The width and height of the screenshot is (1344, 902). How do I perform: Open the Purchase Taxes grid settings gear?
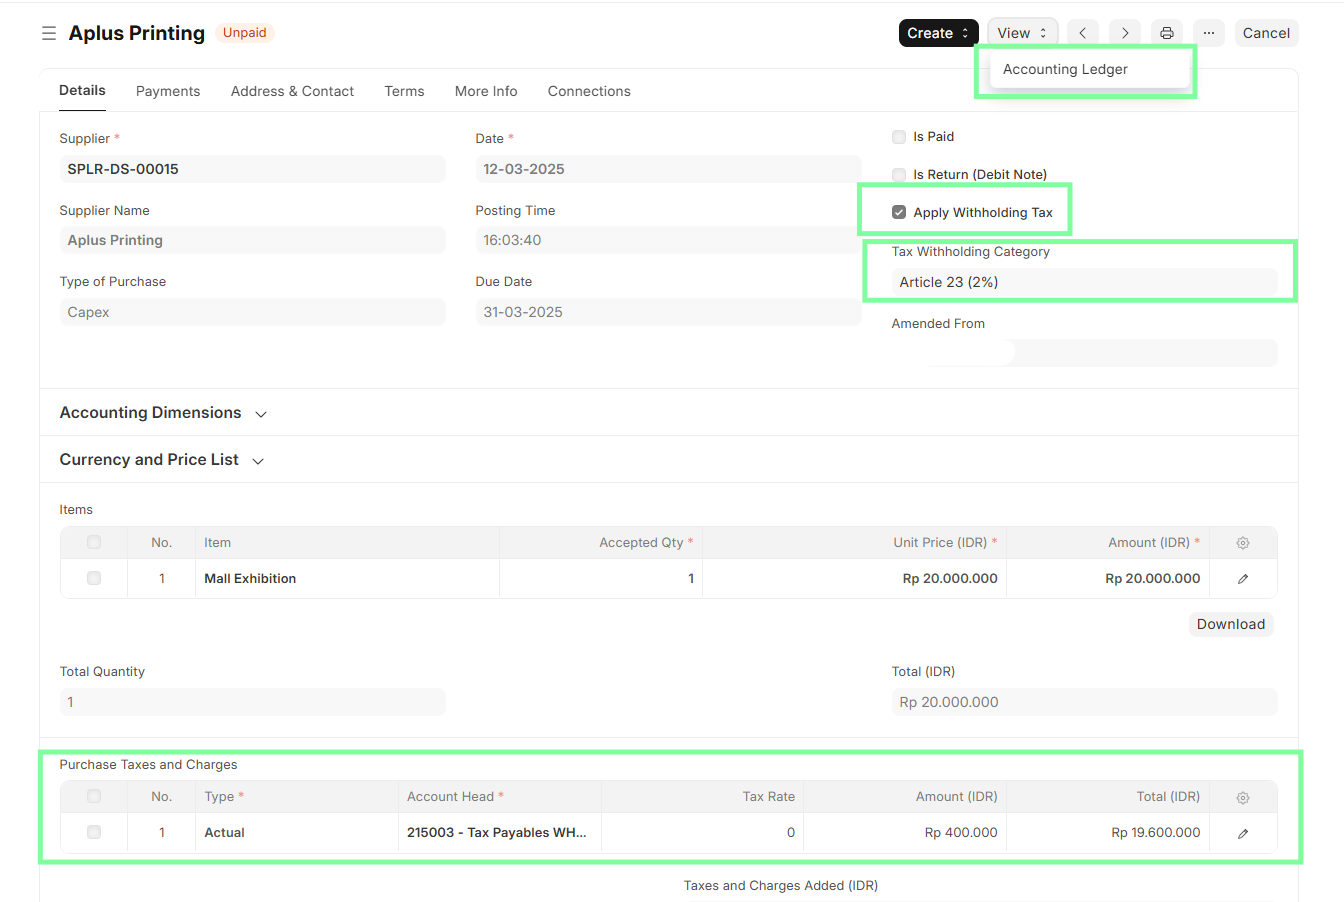(1242, 796)
